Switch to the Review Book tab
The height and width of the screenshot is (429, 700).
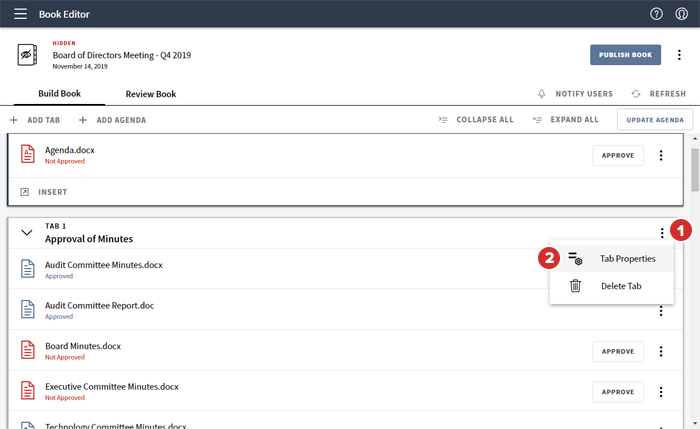pos(150,94)
